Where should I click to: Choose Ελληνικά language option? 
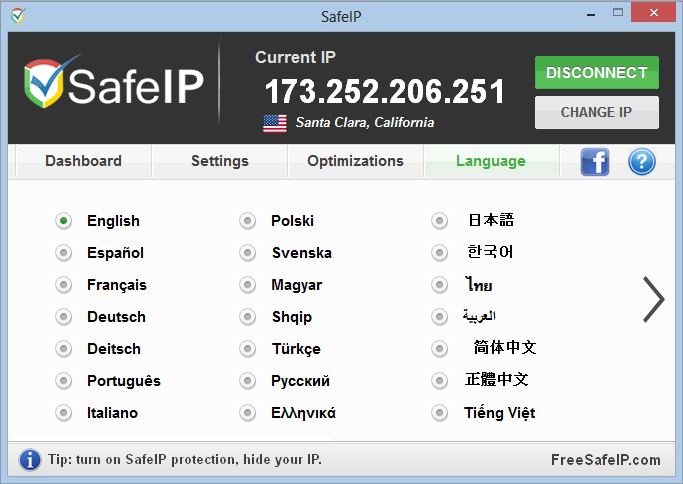coord(247,413)
